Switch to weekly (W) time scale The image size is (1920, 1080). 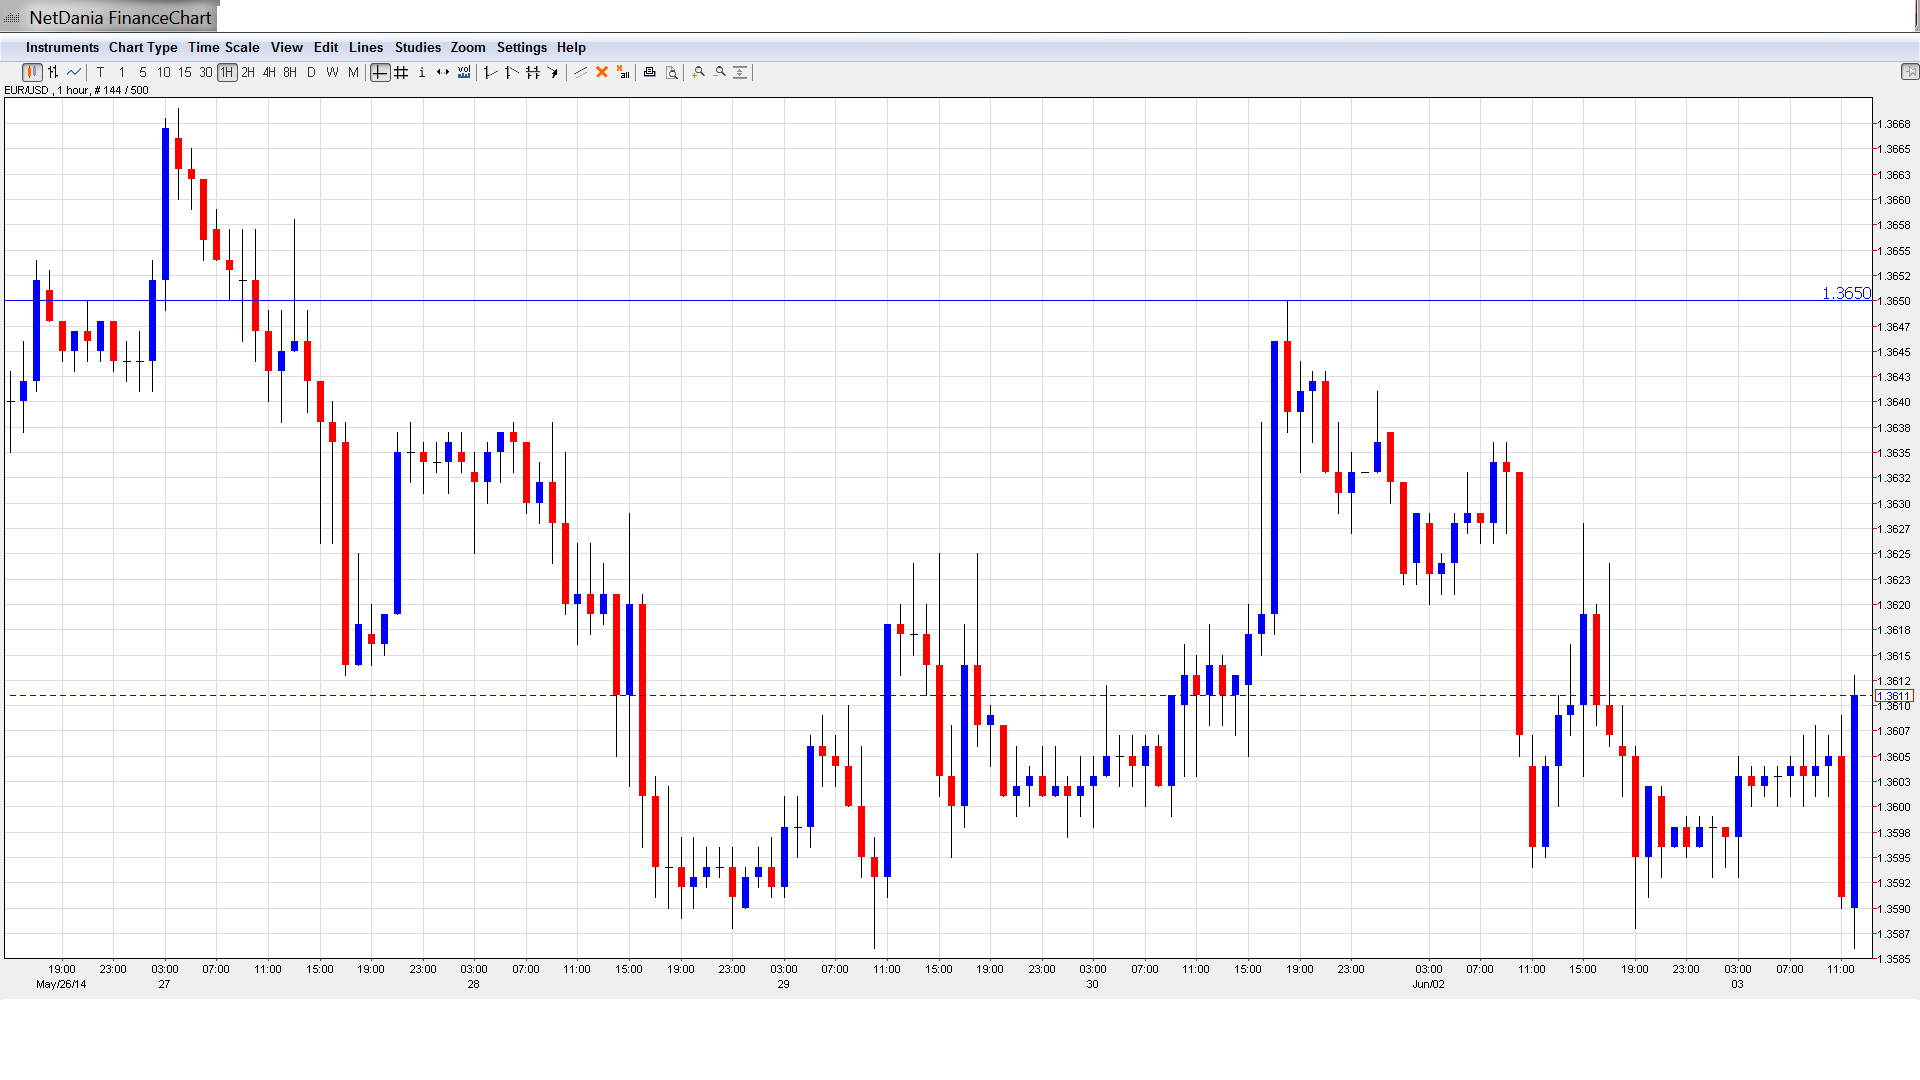pos(332,72)
